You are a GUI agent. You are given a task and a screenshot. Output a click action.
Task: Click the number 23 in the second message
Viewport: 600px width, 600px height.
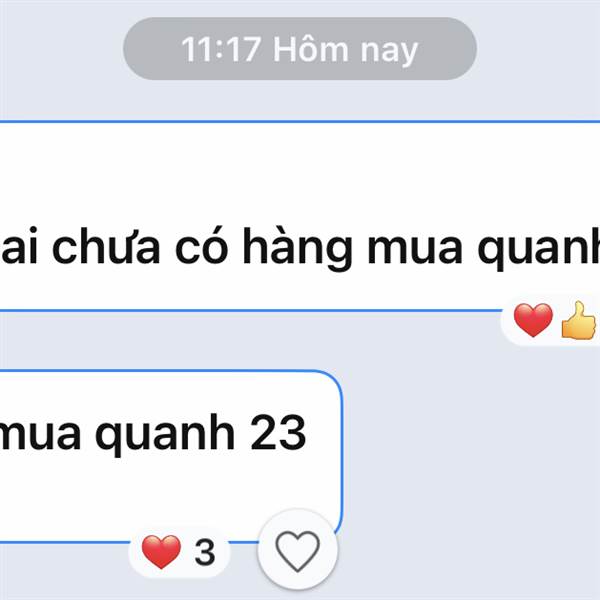(x=278, y=433)
